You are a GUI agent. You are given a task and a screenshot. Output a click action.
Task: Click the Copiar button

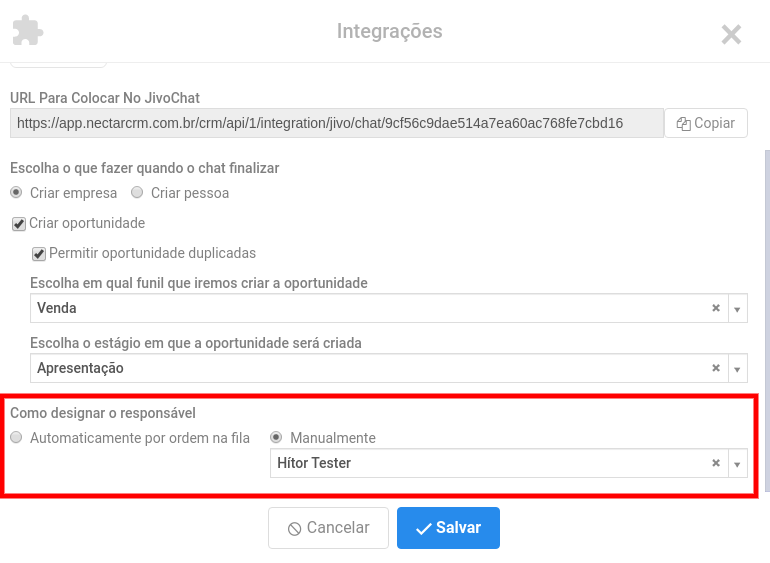click(706, 123)
